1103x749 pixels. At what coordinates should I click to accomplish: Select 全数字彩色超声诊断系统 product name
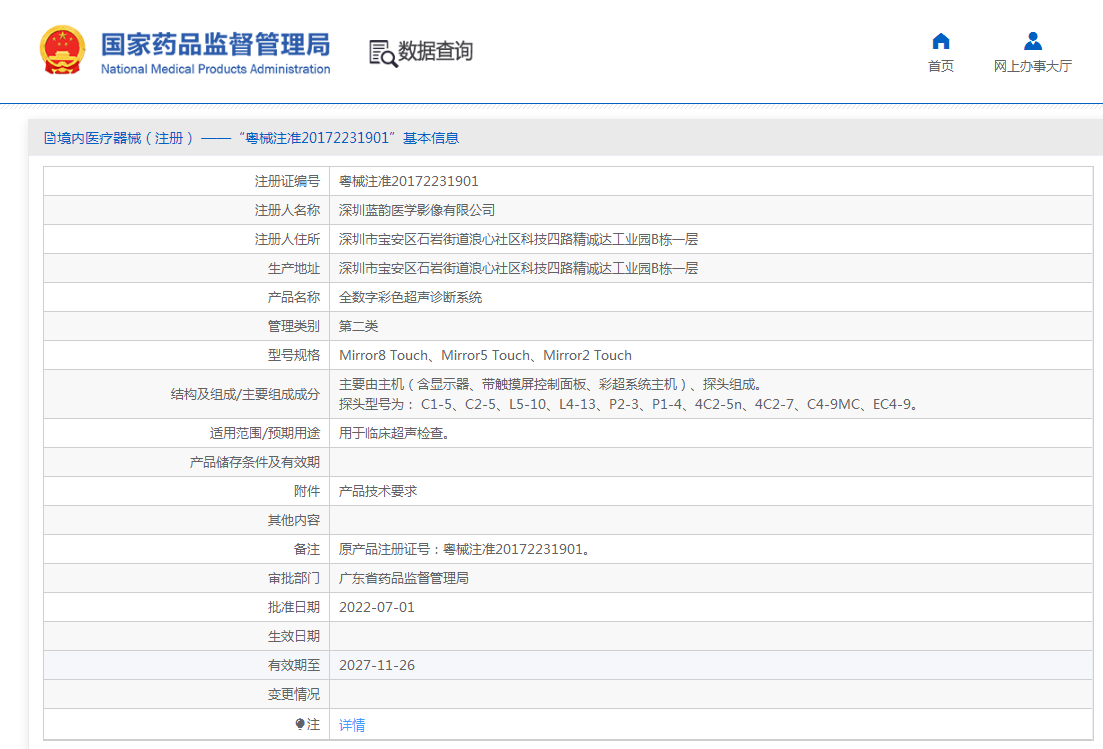[411, 297]
